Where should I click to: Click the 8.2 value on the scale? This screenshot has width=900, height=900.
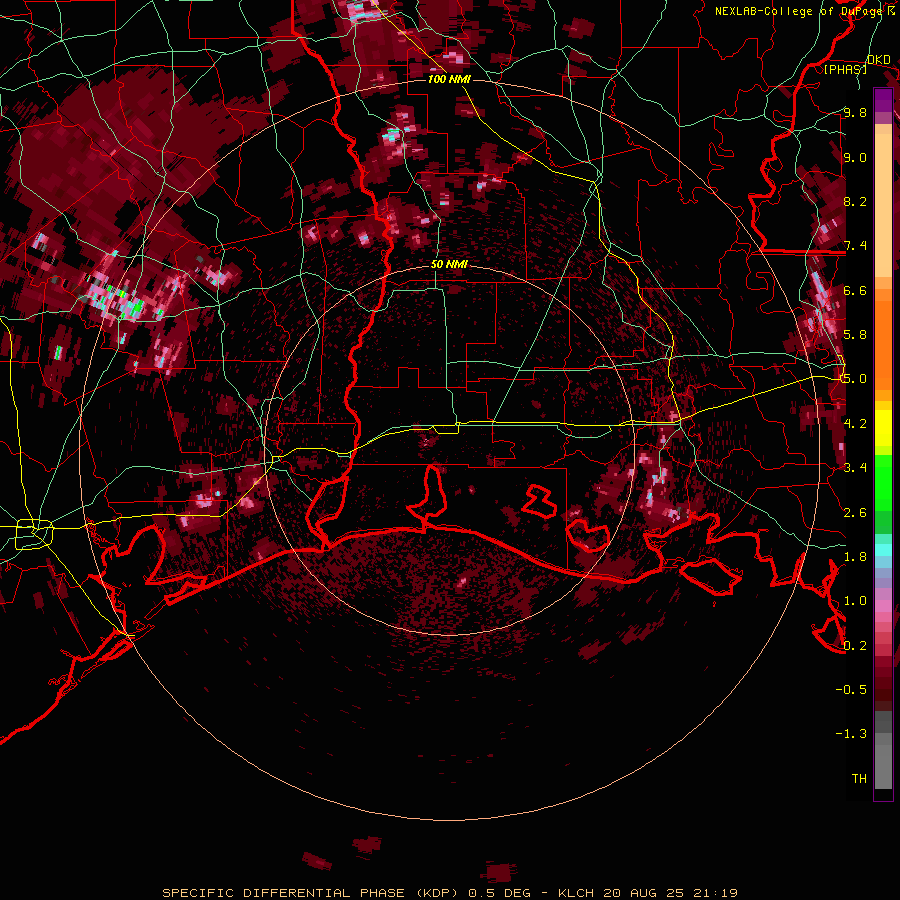tap(855, 201)
